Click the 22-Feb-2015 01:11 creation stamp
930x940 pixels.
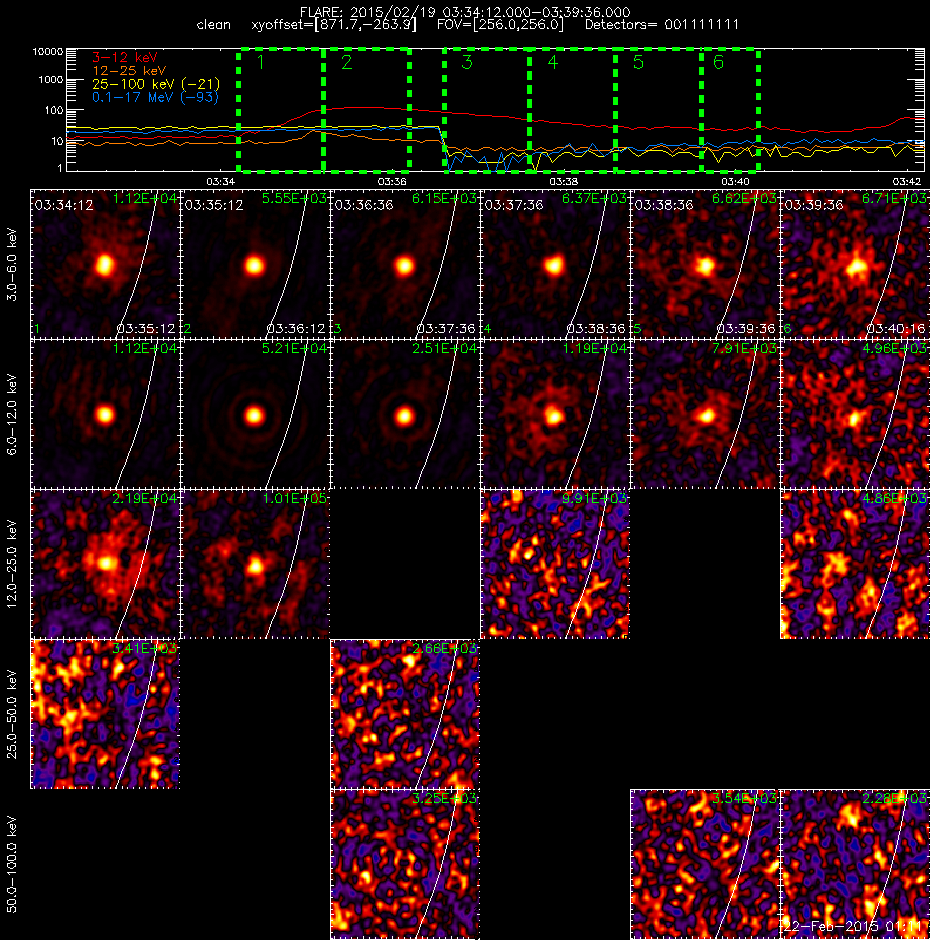(x=854, y=926)
